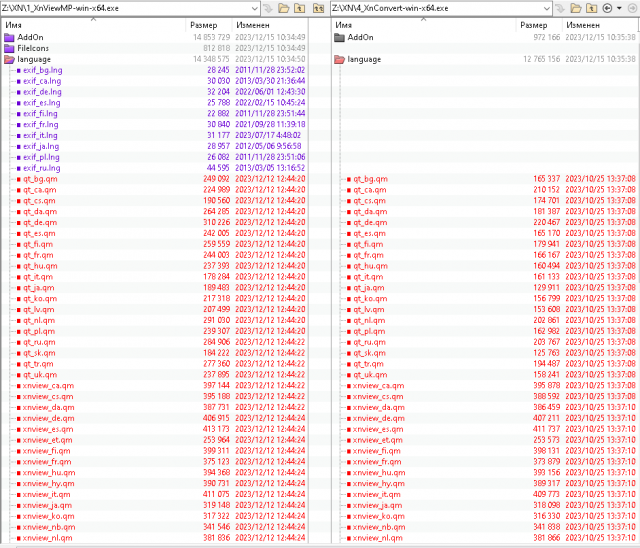Collapse the open language folder in left pane
This screenshot has height=548, width=640.
point(9,60)
